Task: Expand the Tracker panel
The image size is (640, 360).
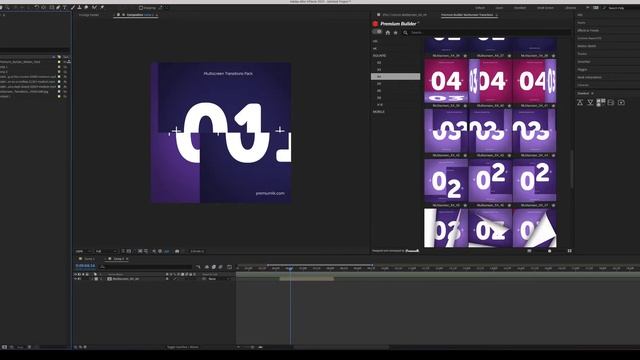Action: coord(582,54)
